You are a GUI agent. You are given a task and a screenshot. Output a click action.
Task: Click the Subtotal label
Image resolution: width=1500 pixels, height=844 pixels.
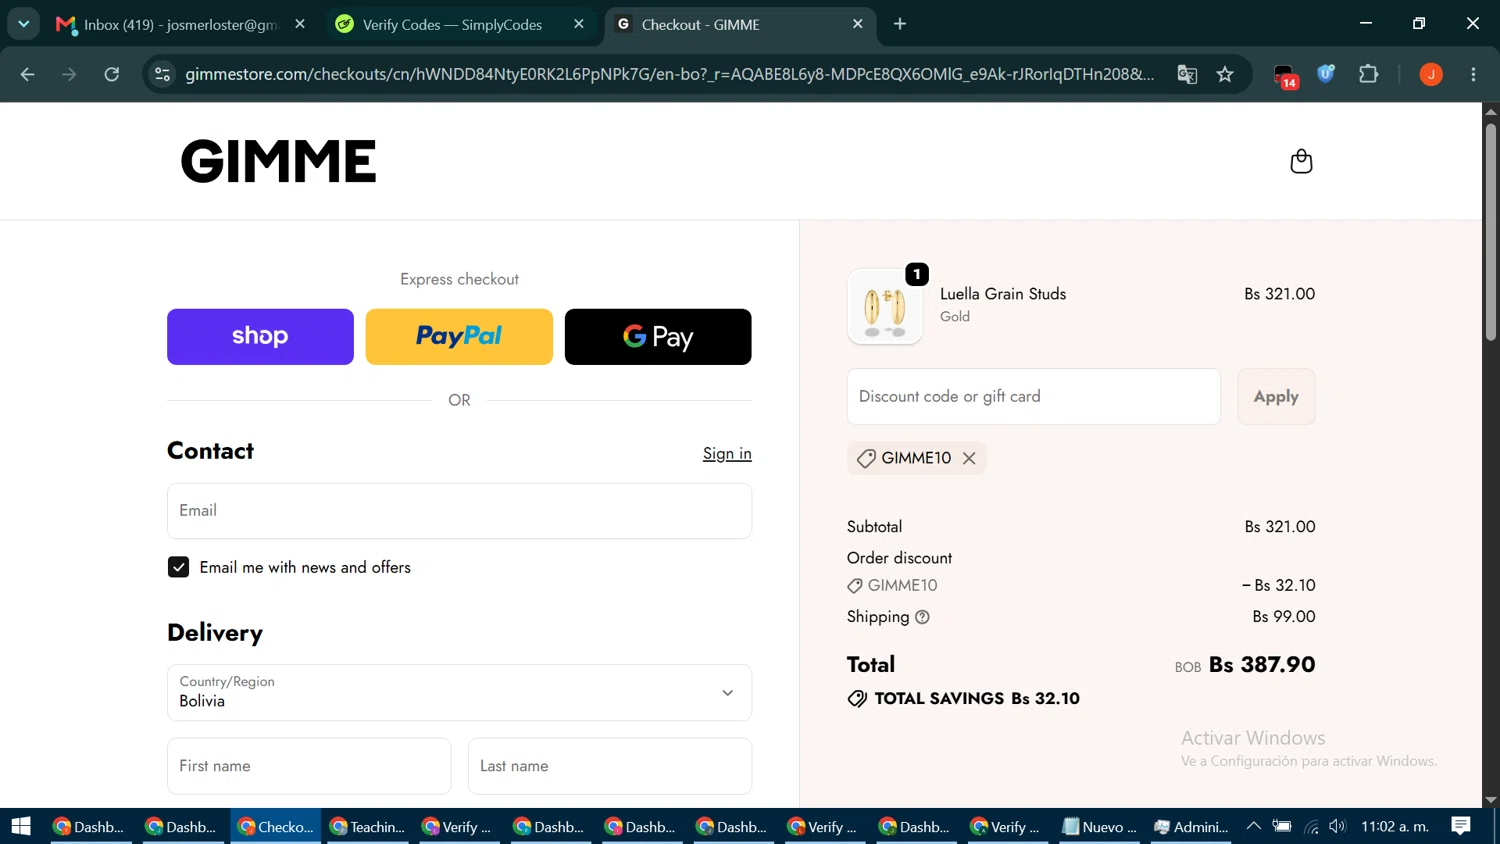click(874, 527)
